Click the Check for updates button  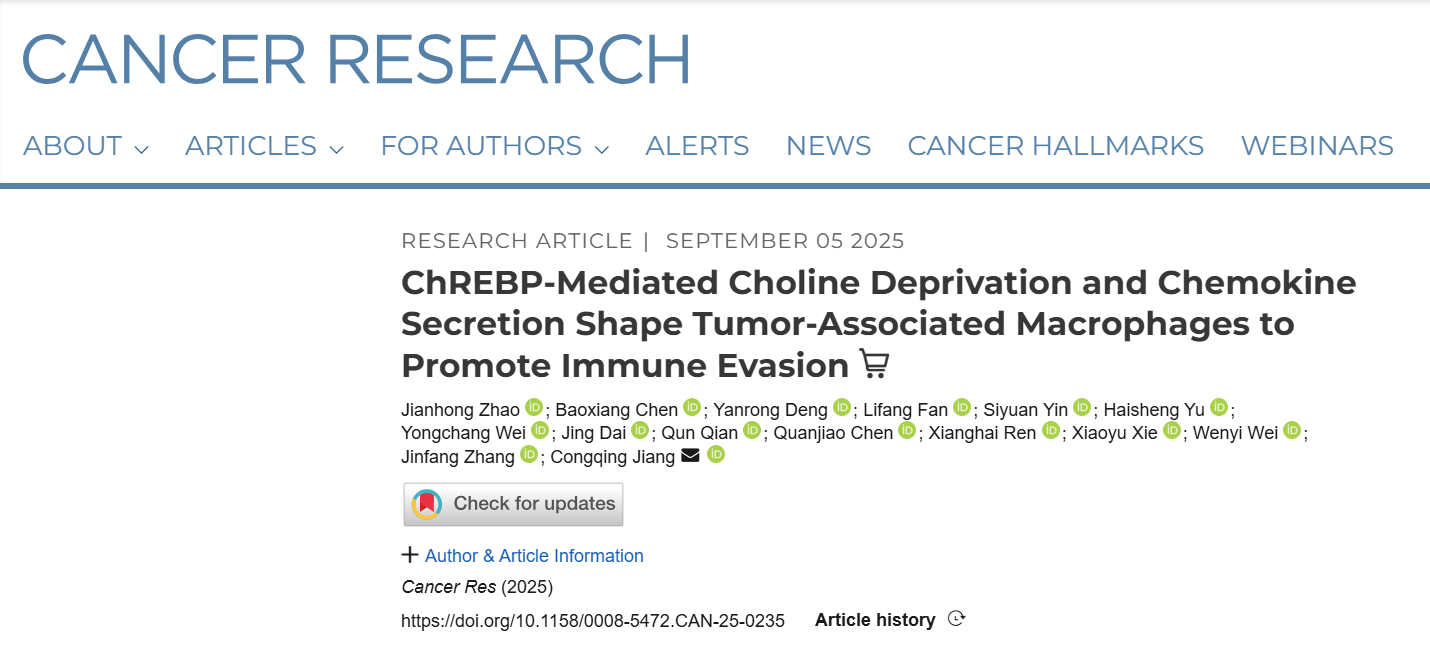click(x=513, y=504)
